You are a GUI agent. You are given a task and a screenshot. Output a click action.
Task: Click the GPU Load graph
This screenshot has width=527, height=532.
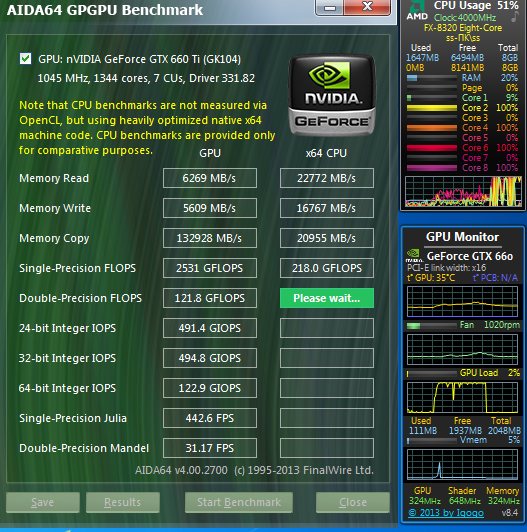click(x=463, y=397)
